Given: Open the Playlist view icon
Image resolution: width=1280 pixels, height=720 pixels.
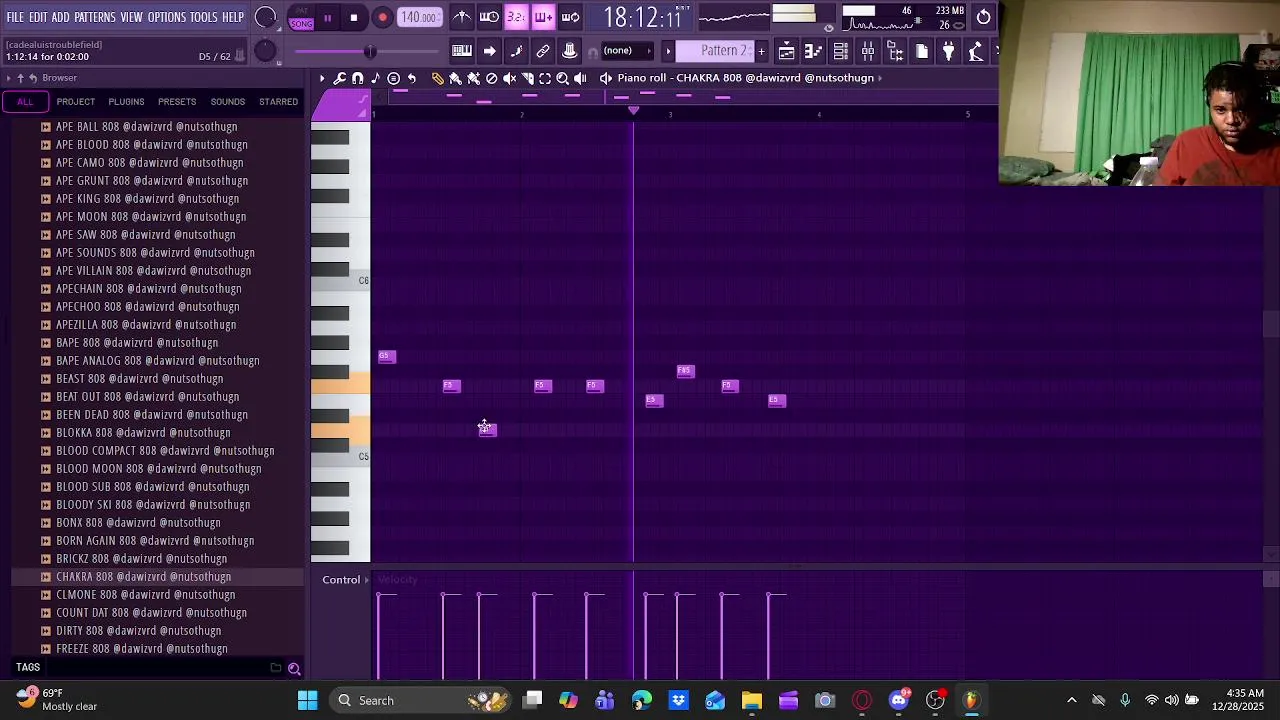Looking at the screenshot, I should [x=787, y=51].
